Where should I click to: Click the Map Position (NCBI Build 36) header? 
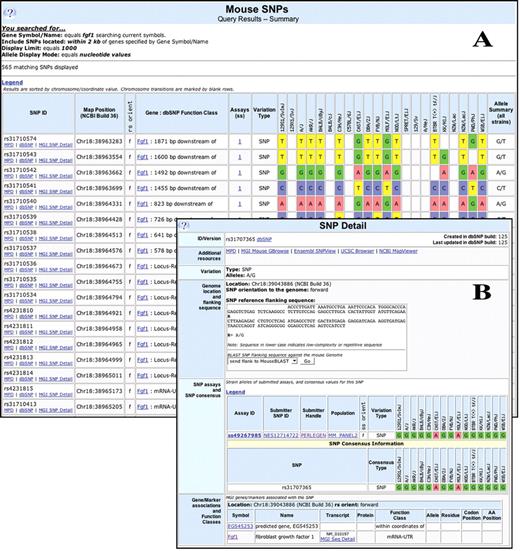point(99,113)
